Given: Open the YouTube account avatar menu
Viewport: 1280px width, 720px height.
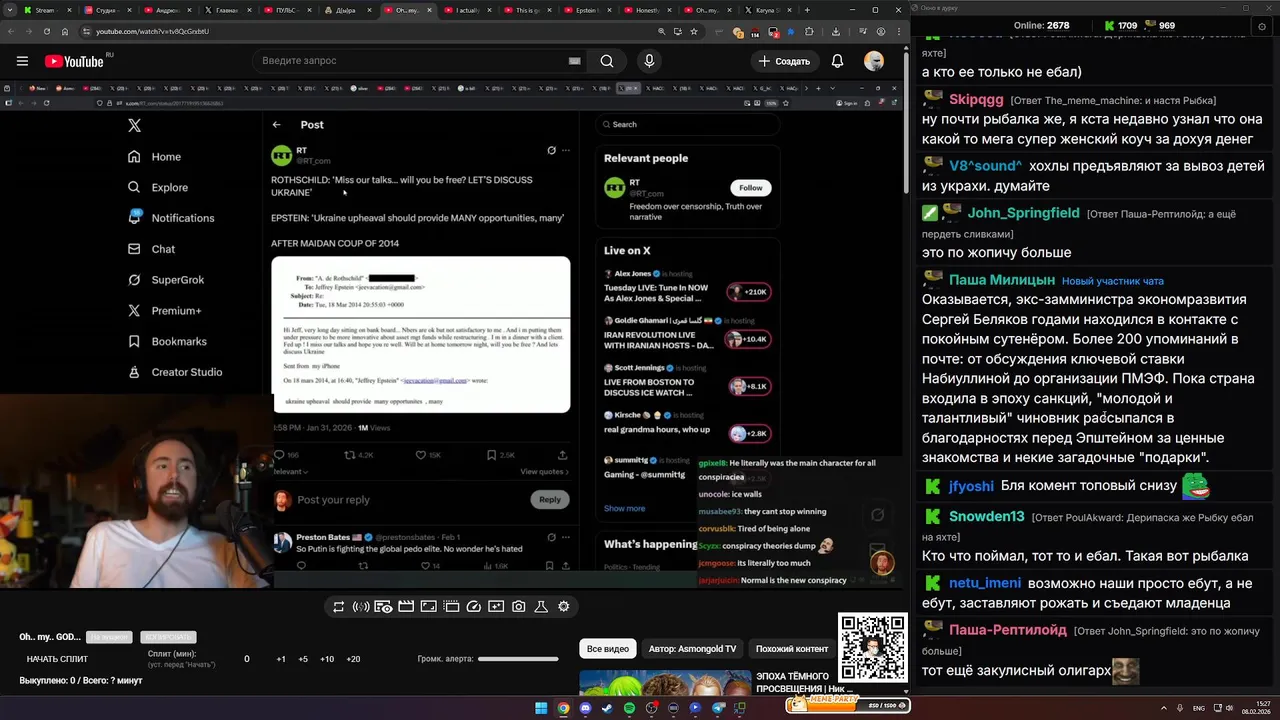Looking at the screenshot, I should (874, 61).
